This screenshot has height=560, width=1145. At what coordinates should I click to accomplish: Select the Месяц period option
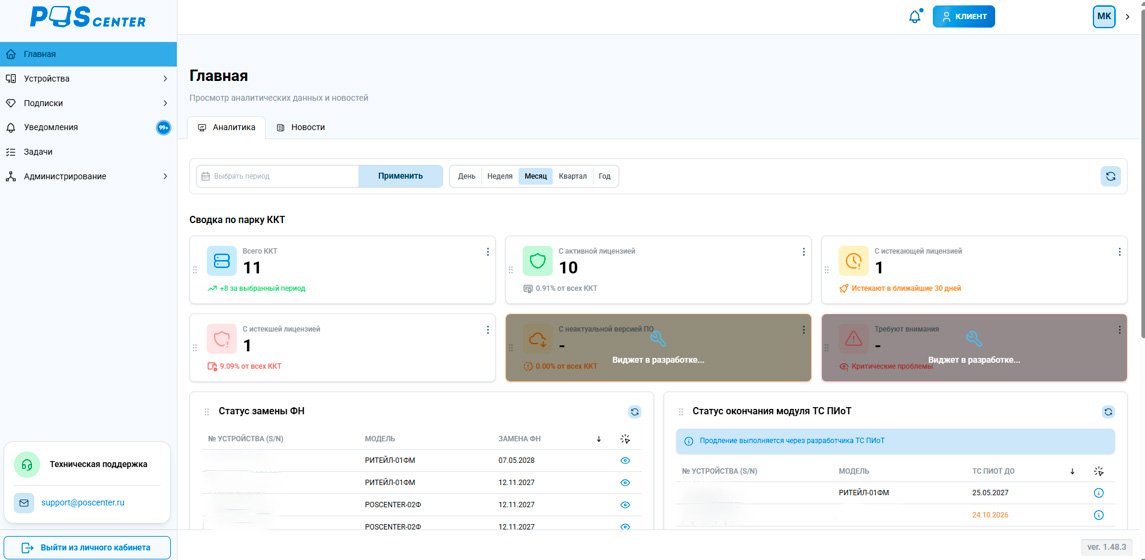(535, 176)
